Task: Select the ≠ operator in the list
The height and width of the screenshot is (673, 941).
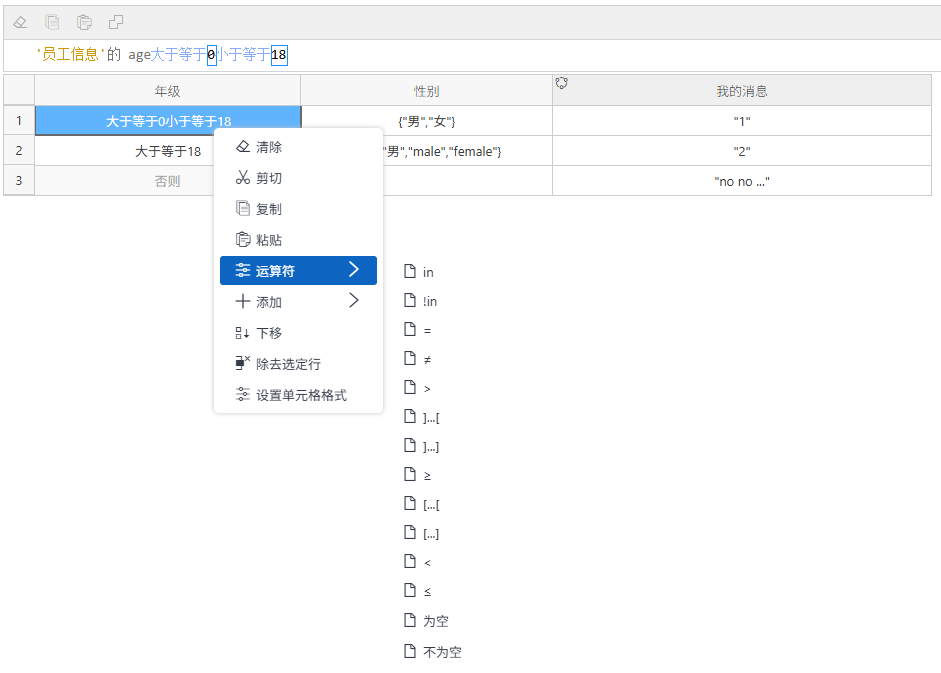Action: tap(427, 359)
